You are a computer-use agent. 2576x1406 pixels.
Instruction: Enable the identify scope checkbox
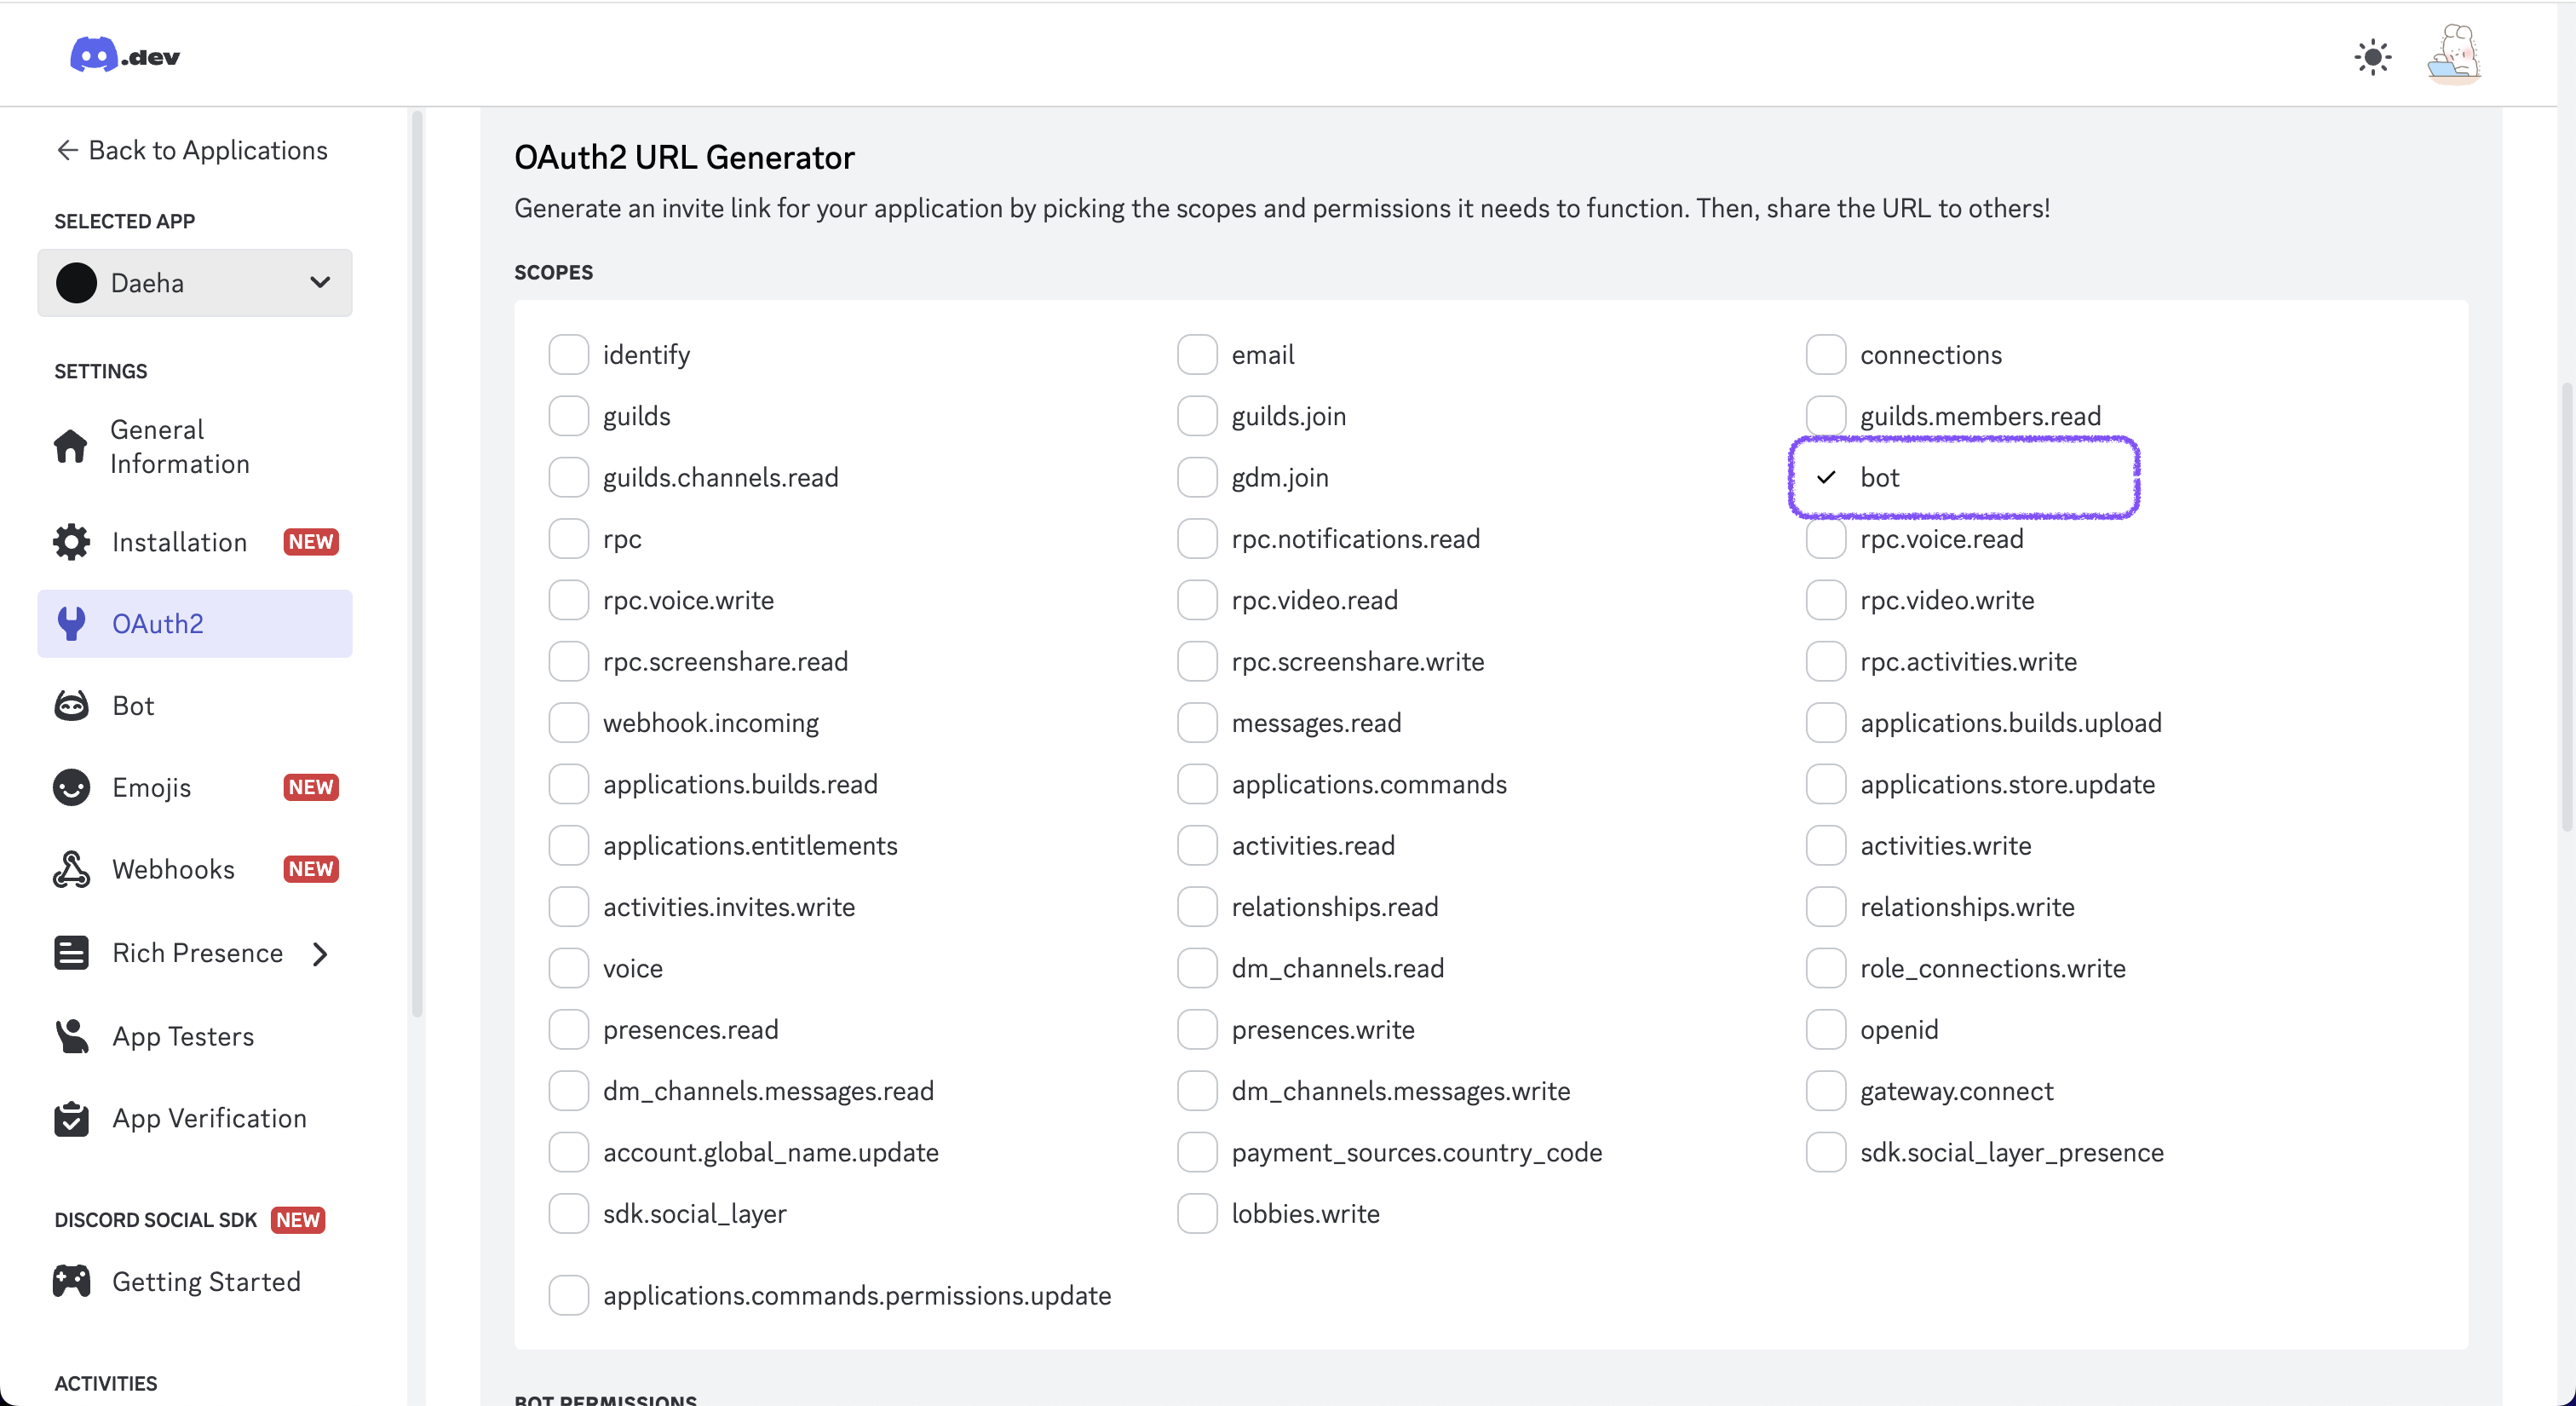[568, 355]
